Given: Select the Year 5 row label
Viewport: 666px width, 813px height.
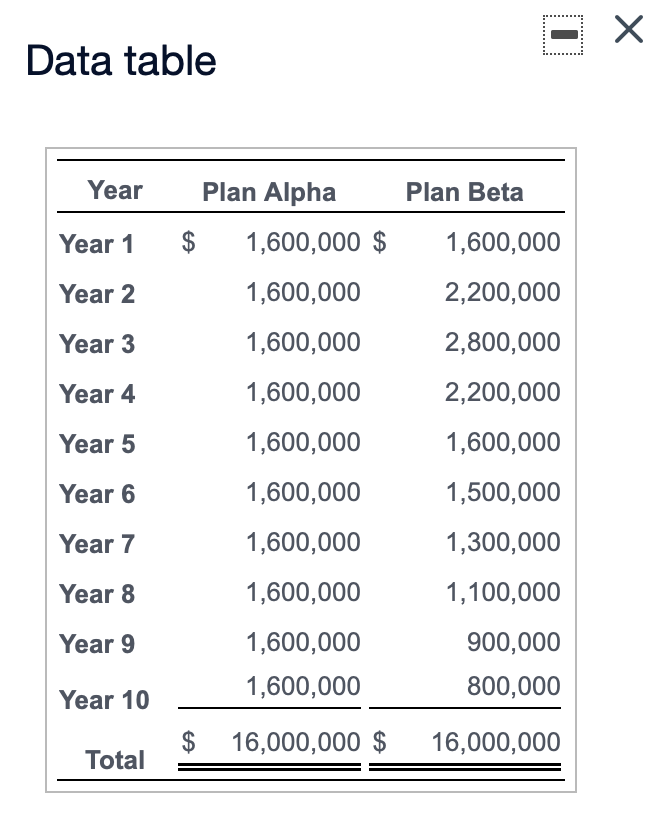Looking at the screenshot, I should point(96,443).
